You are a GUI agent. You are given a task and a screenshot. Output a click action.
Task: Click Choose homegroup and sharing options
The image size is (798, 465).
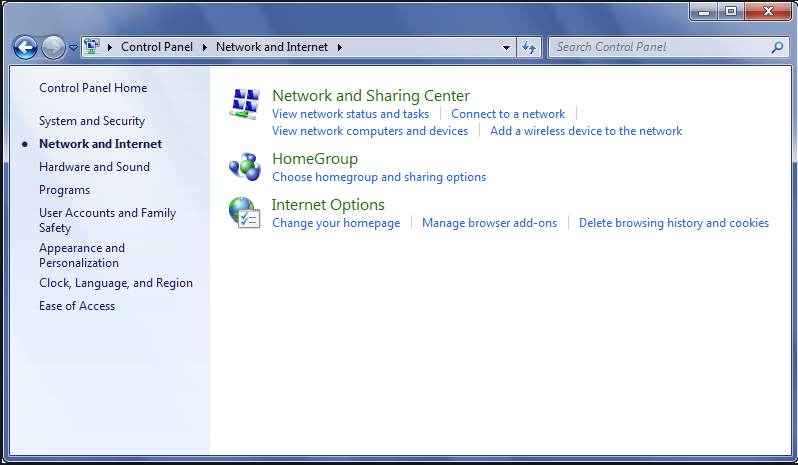379,177
